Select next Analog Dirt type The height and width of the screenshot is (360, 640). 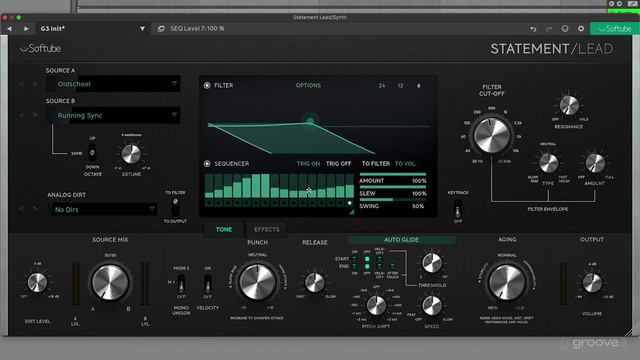[36, 209]
